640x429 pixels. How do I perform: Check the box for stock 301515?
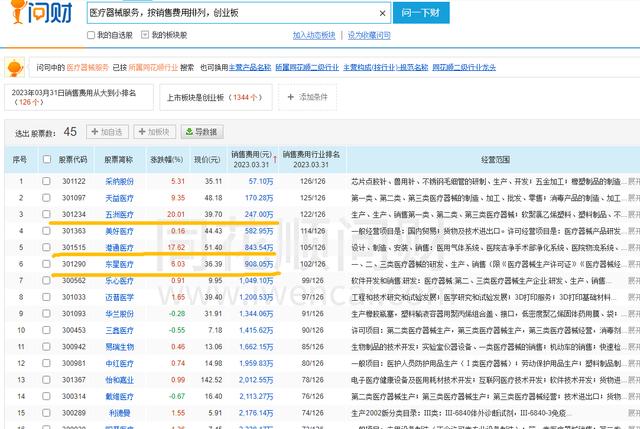click(x=46, y=247)
